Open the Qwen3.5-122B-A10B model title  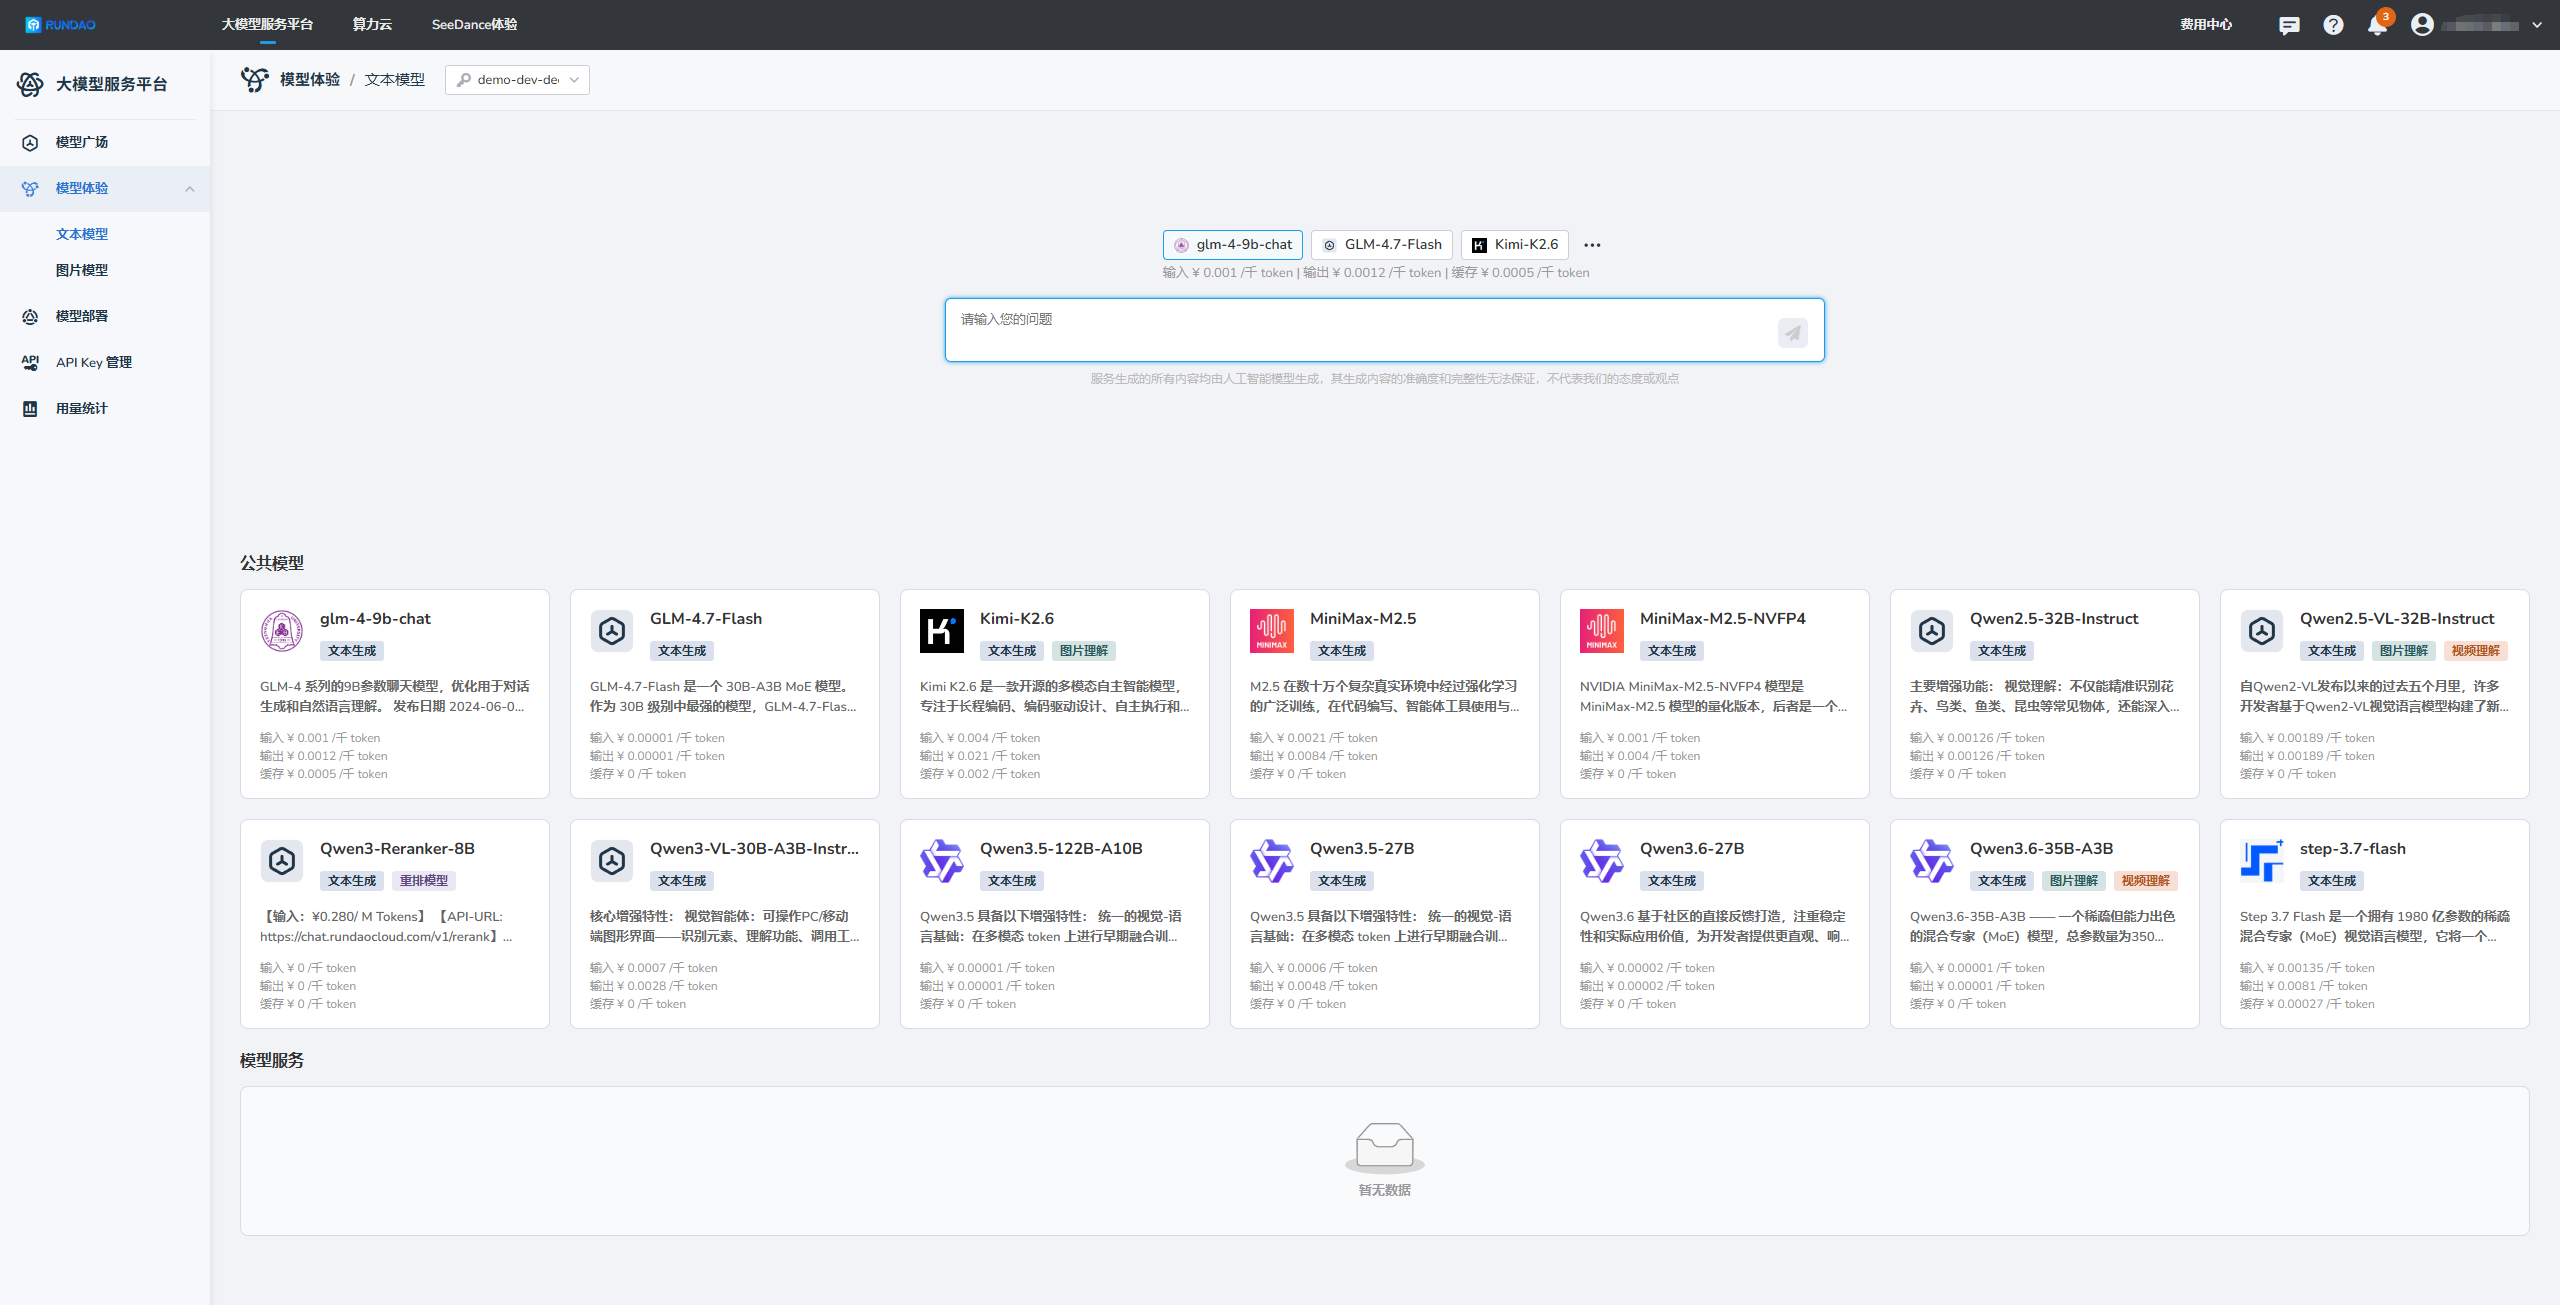(1061, 849)
